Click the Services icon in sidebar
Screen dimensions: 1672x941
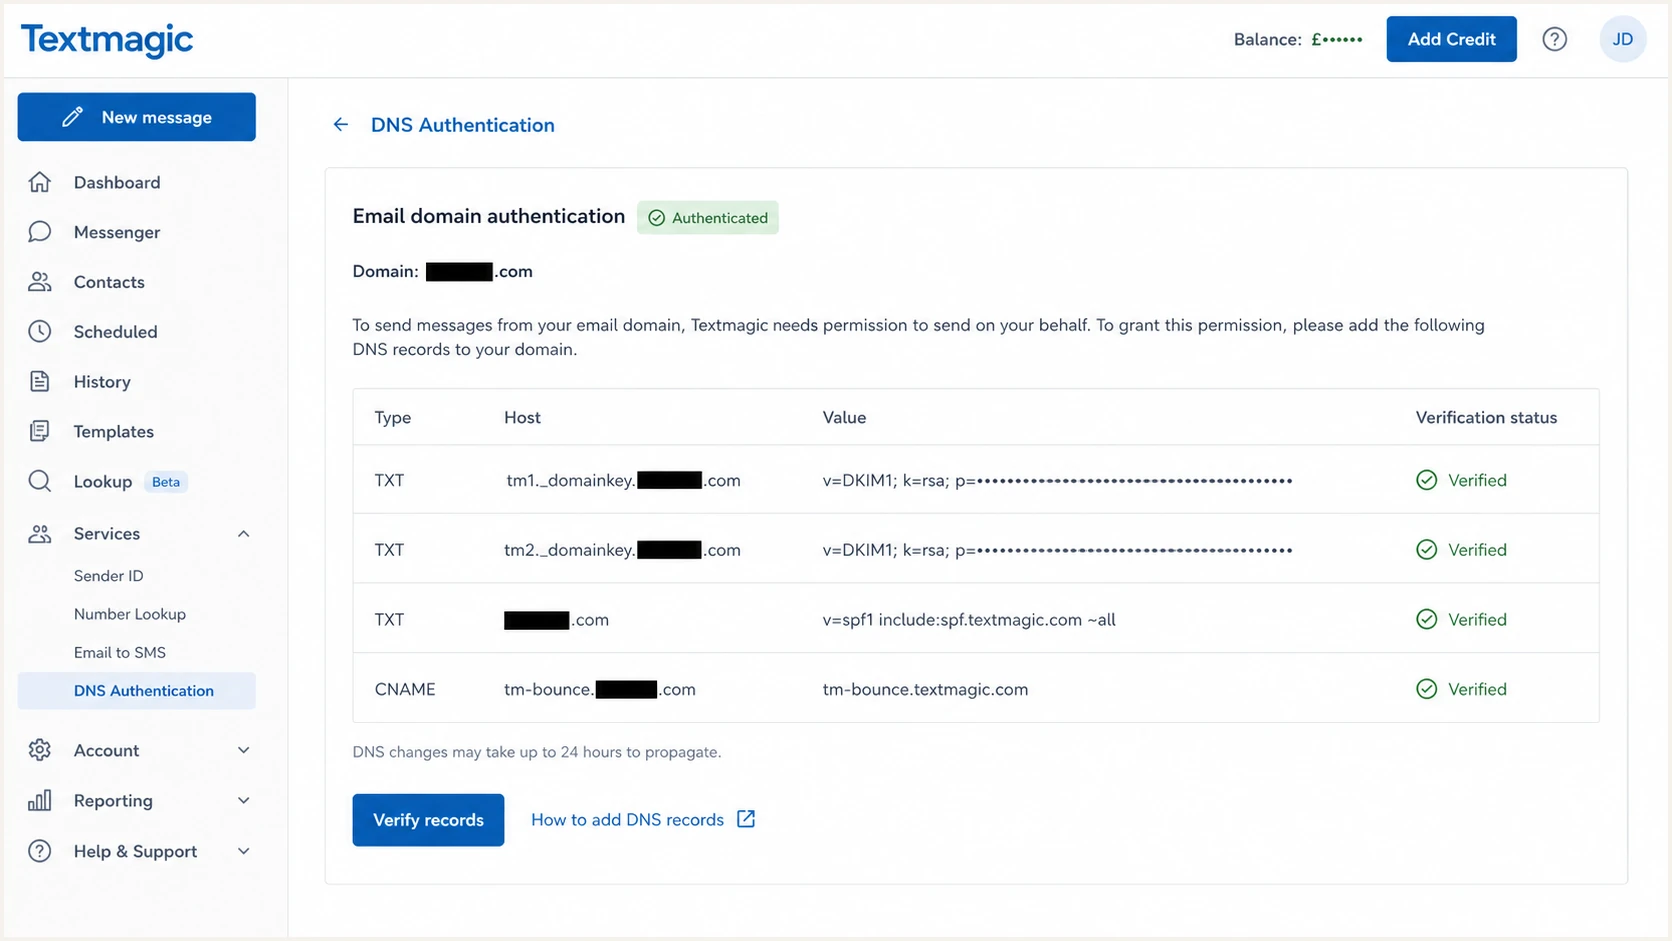click(40, 534)
